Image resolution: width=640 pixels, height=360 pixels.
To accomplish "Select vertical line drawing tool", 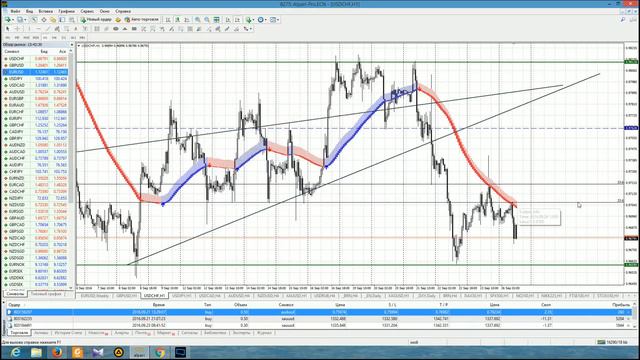I will [29, 29].
